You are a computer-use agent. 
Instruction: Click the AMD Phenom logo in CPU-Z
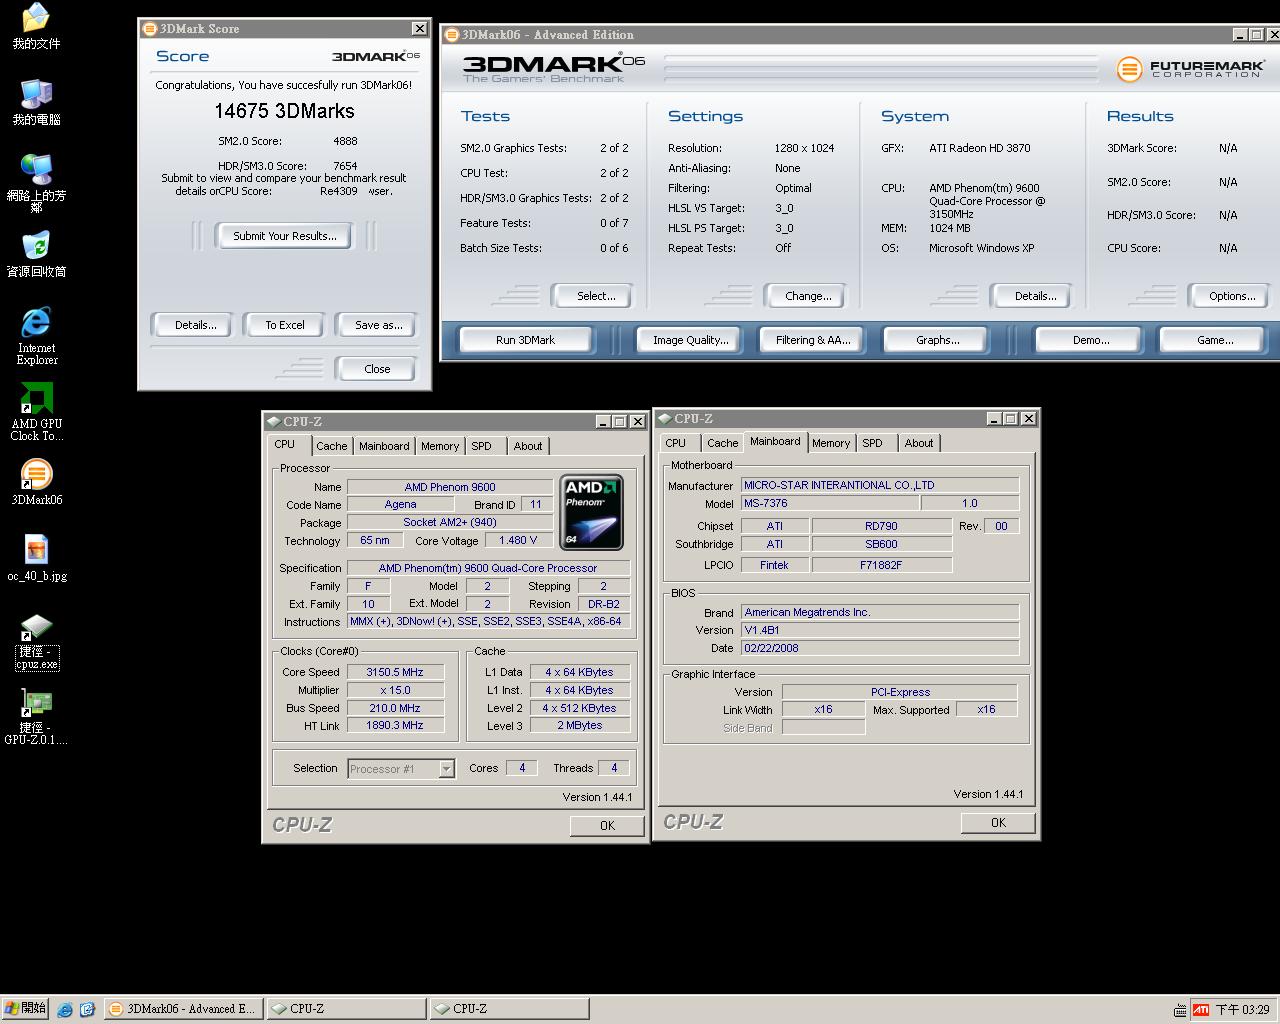coord(591,513)
